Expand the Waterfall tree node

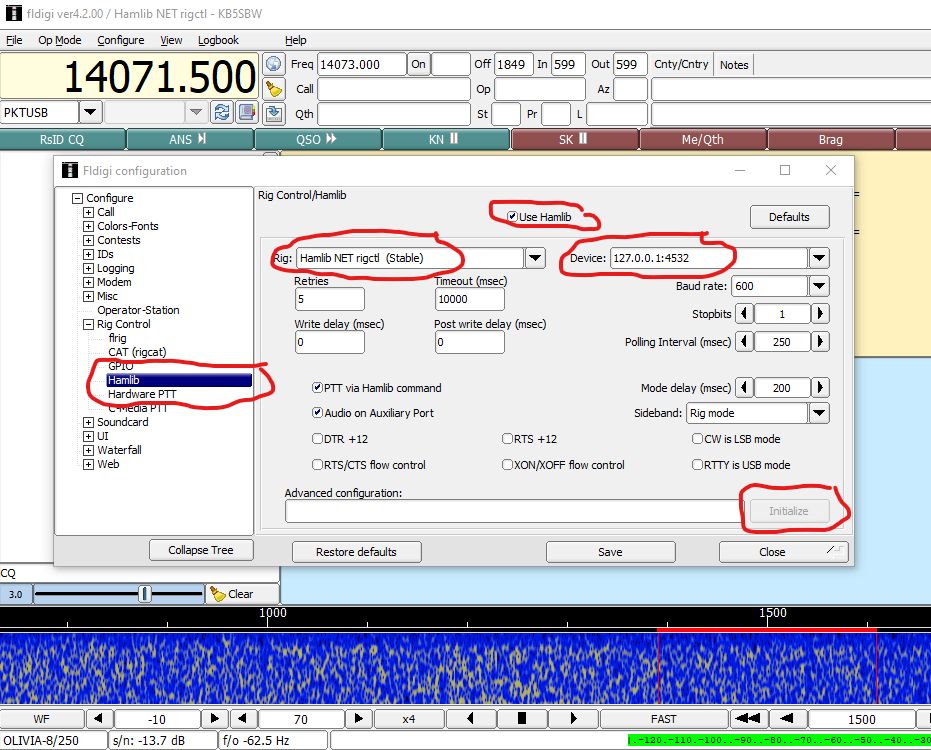(x=88, y=450)
